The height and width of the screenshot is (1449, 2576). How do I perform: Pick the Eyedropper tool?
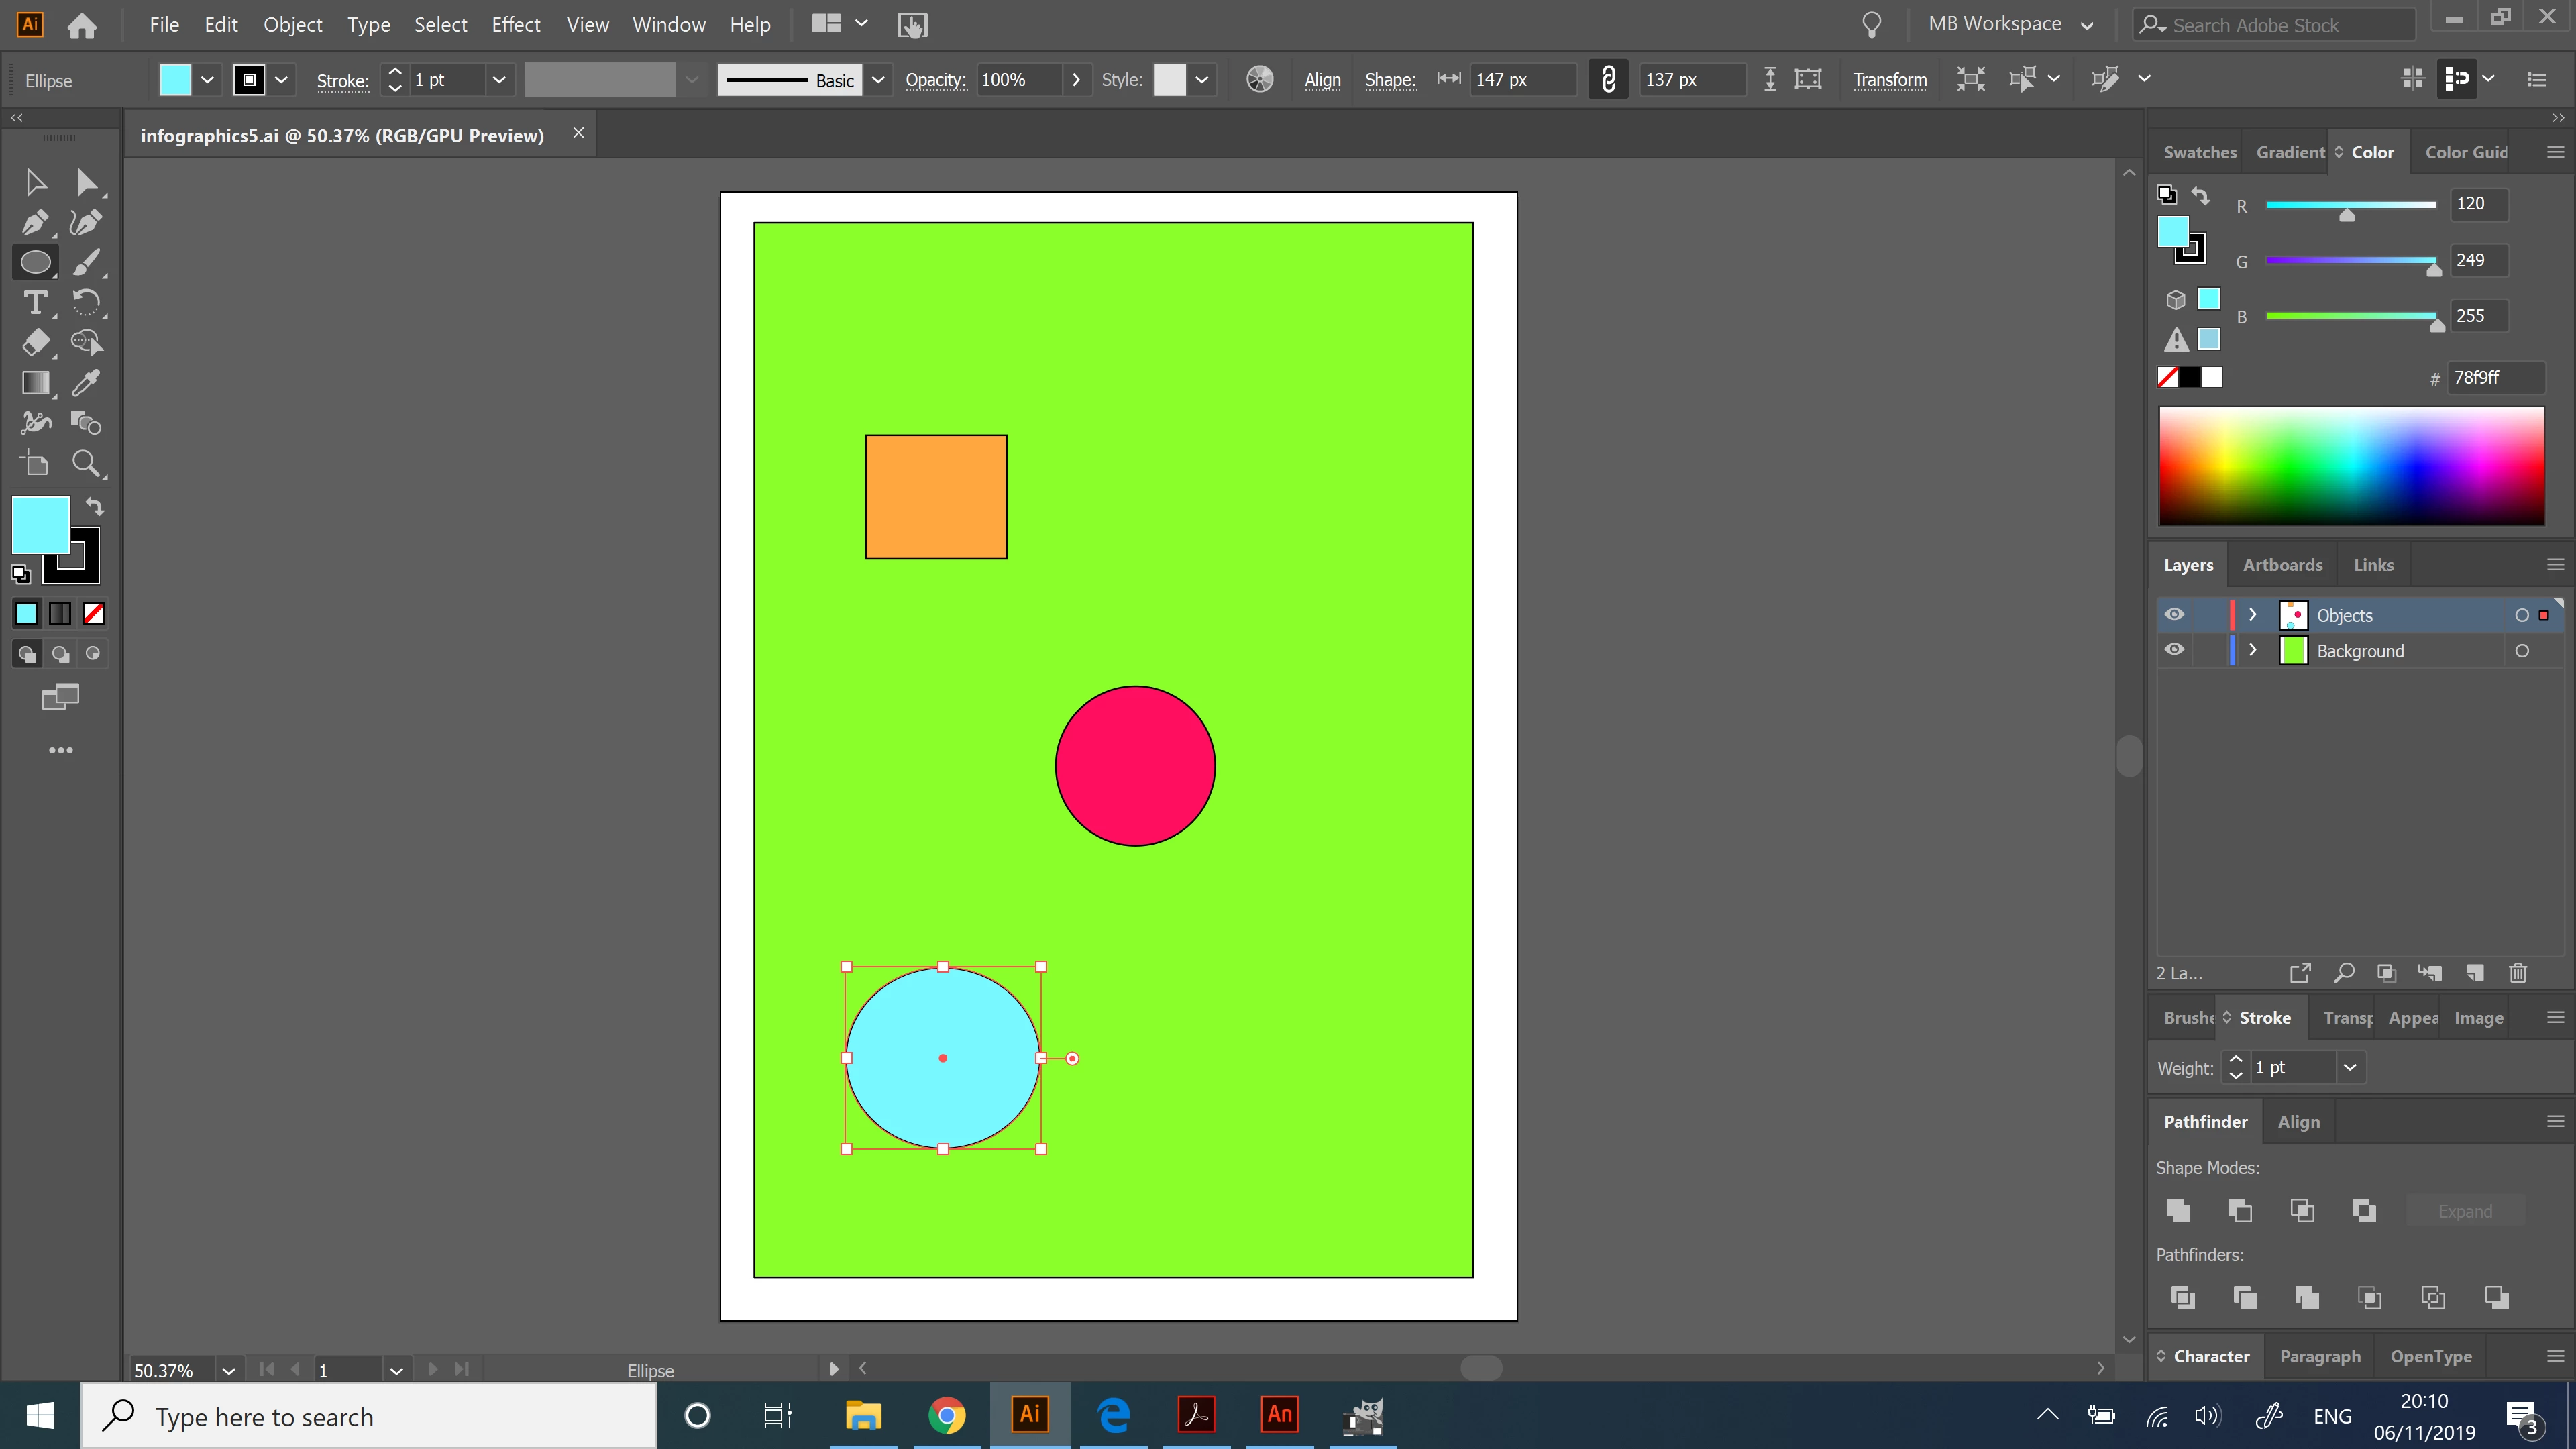tap(86, 383)
